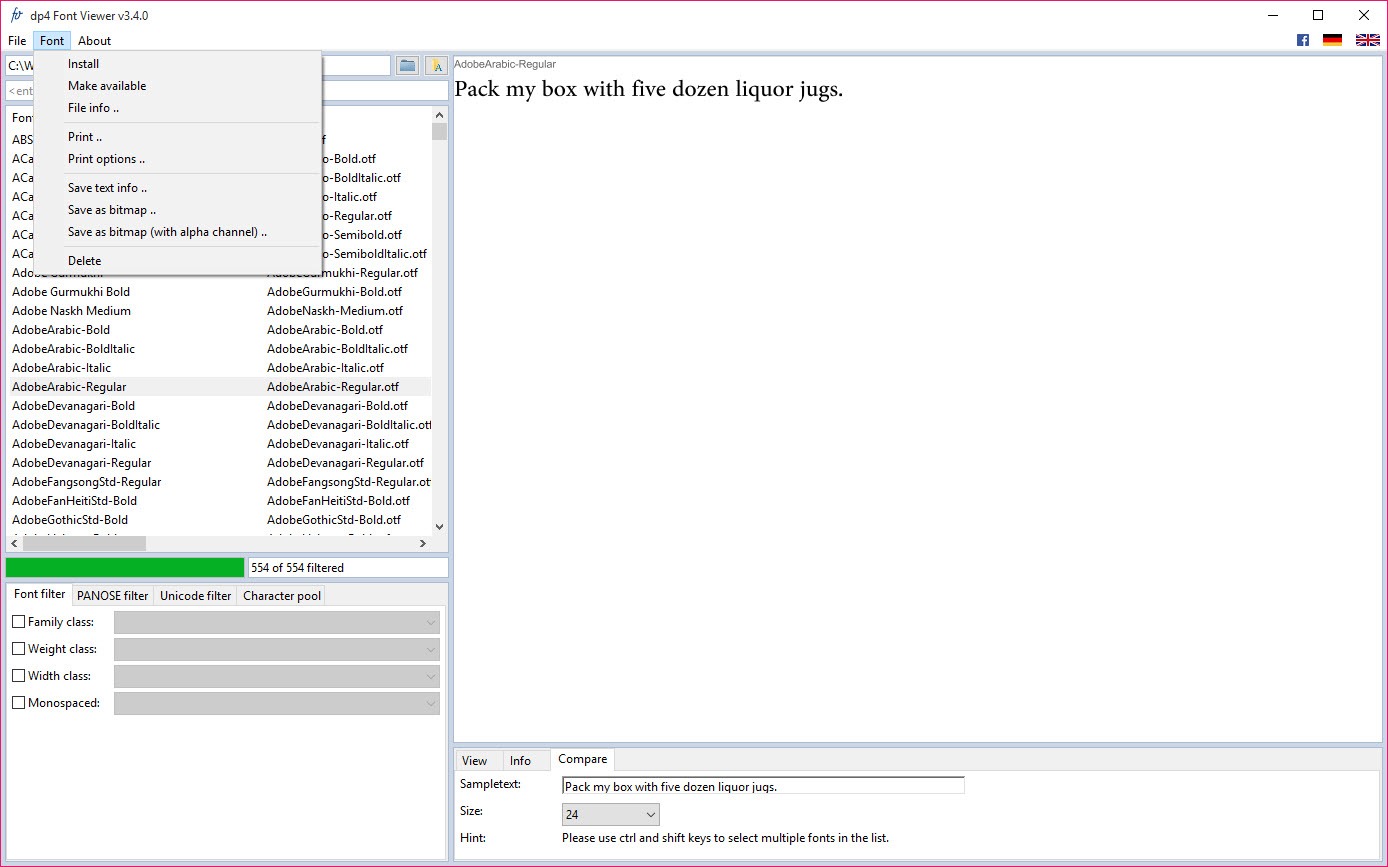This screenshot has height=867, width=1388.
Task: Open the Size dropdown showing 24
Action: pos(610,815)
